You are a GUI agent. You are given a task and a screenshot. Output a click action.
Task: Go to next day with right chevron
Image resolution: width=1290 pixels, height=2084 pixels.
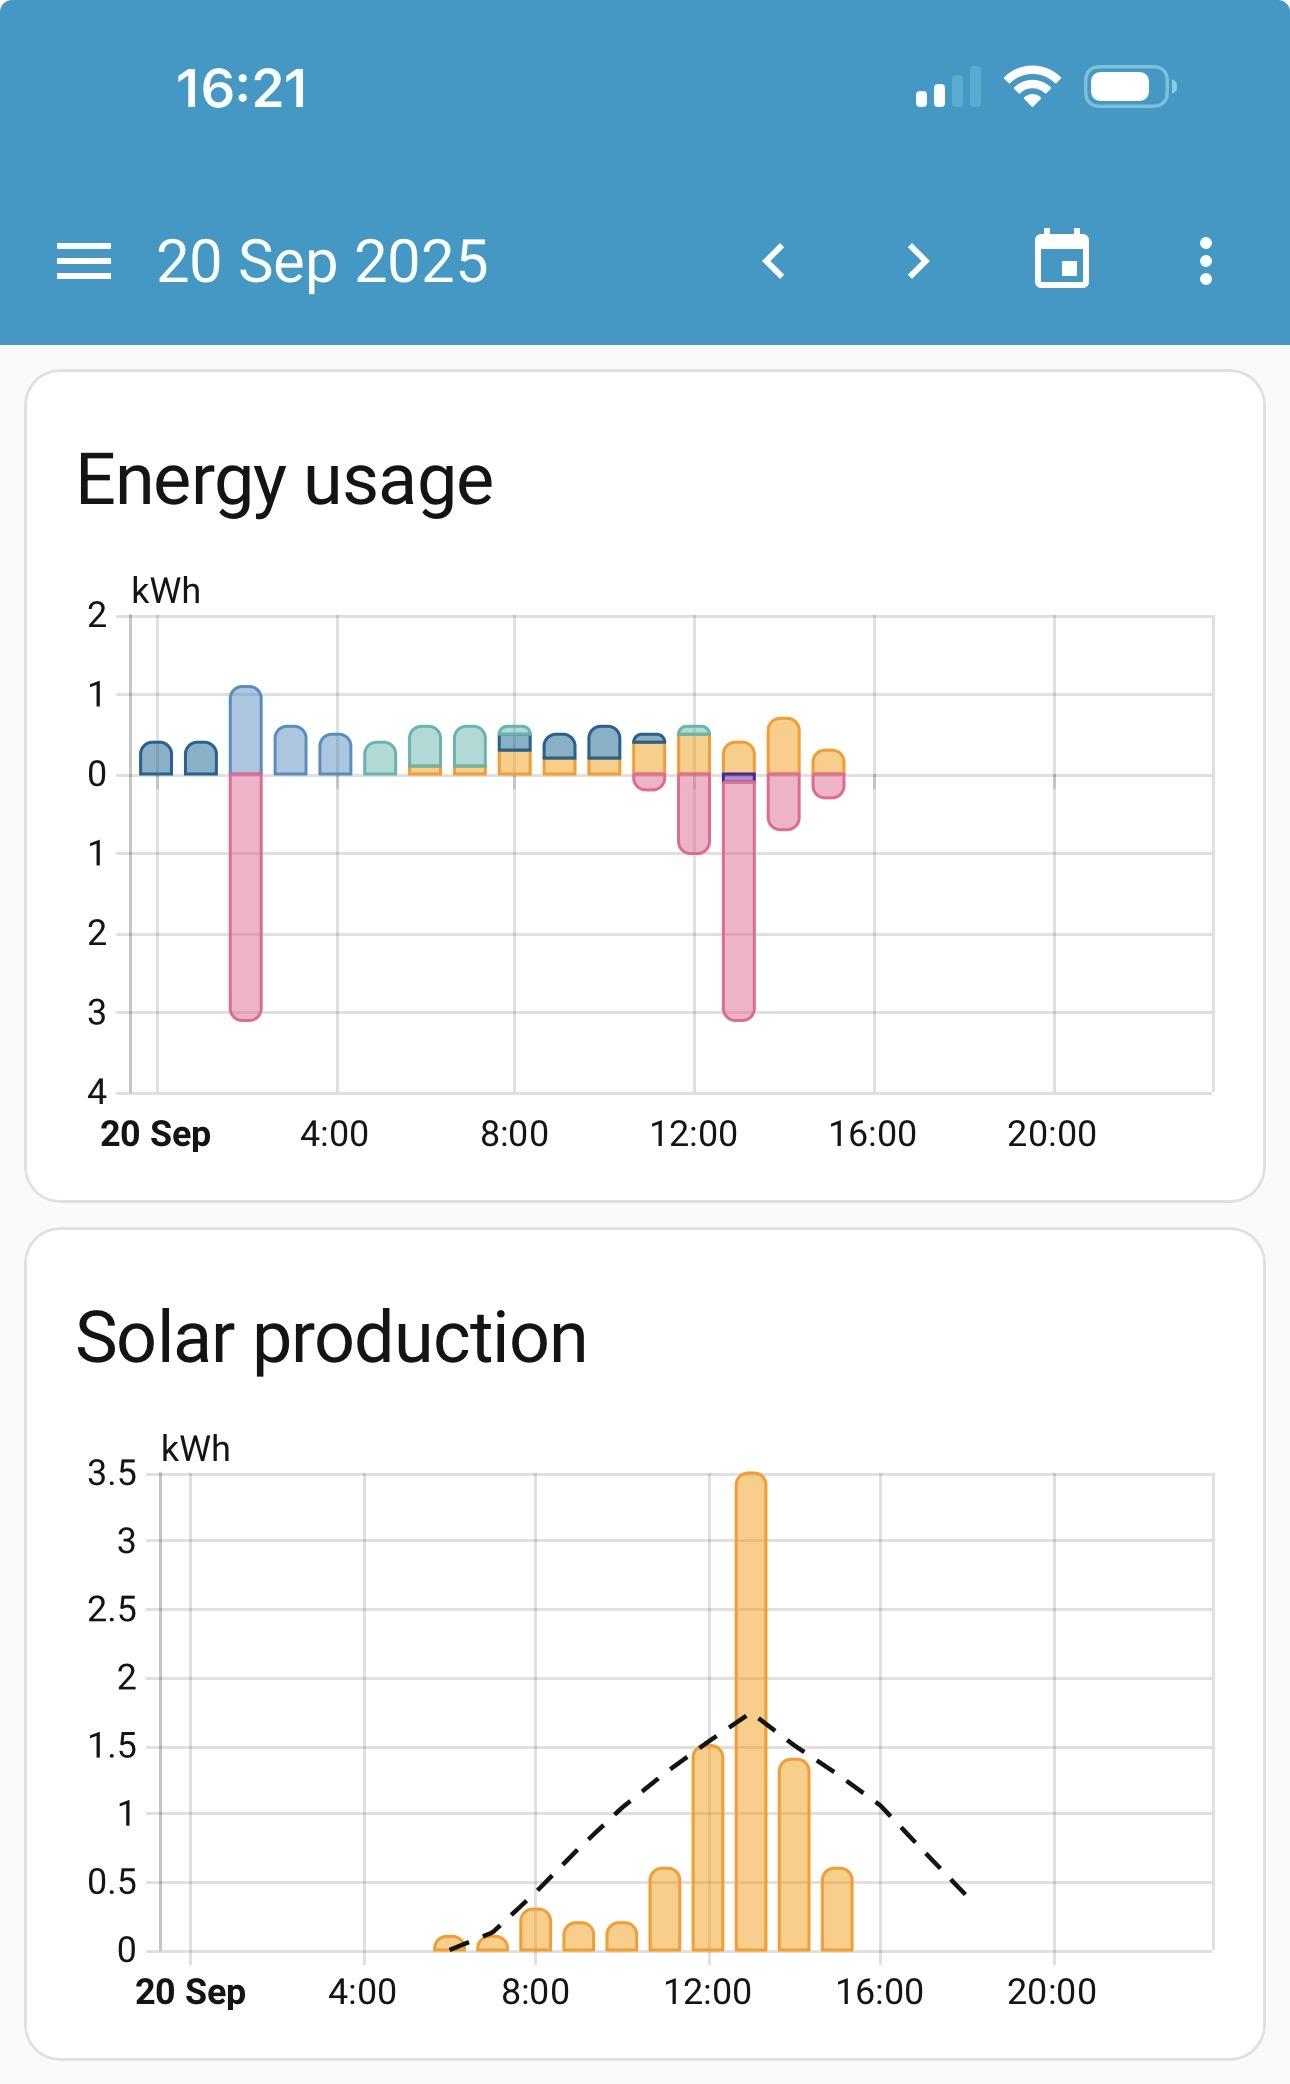917,262
